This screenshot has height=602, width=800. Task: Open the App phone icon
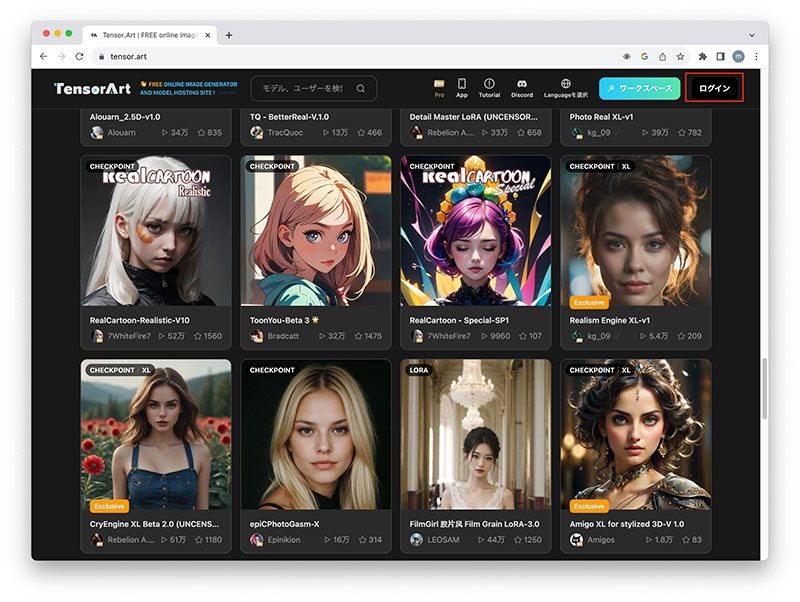(x=462, y=88)
